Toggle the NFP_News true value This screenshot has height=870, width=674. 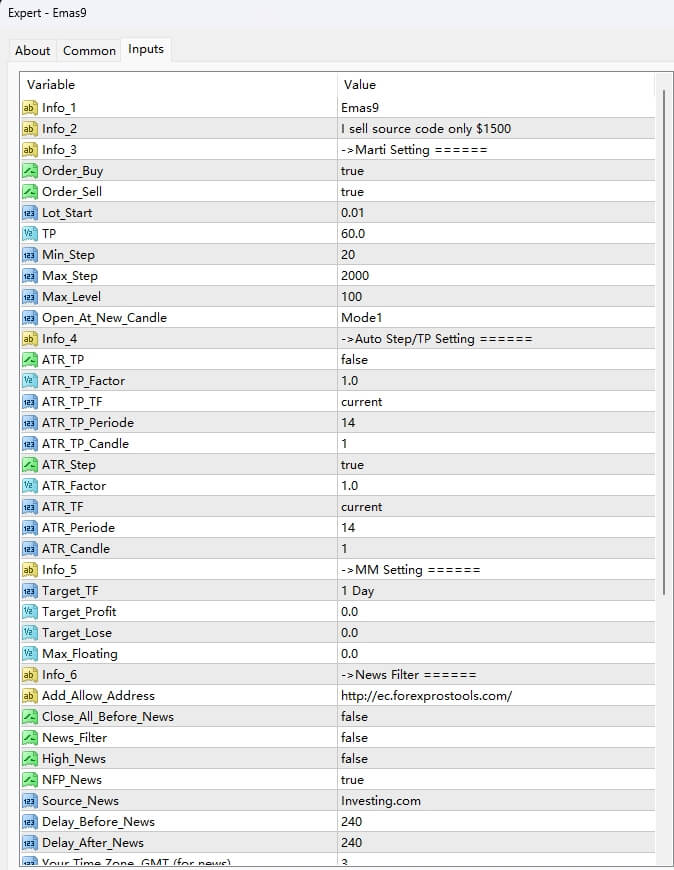[x=352, y=780]
